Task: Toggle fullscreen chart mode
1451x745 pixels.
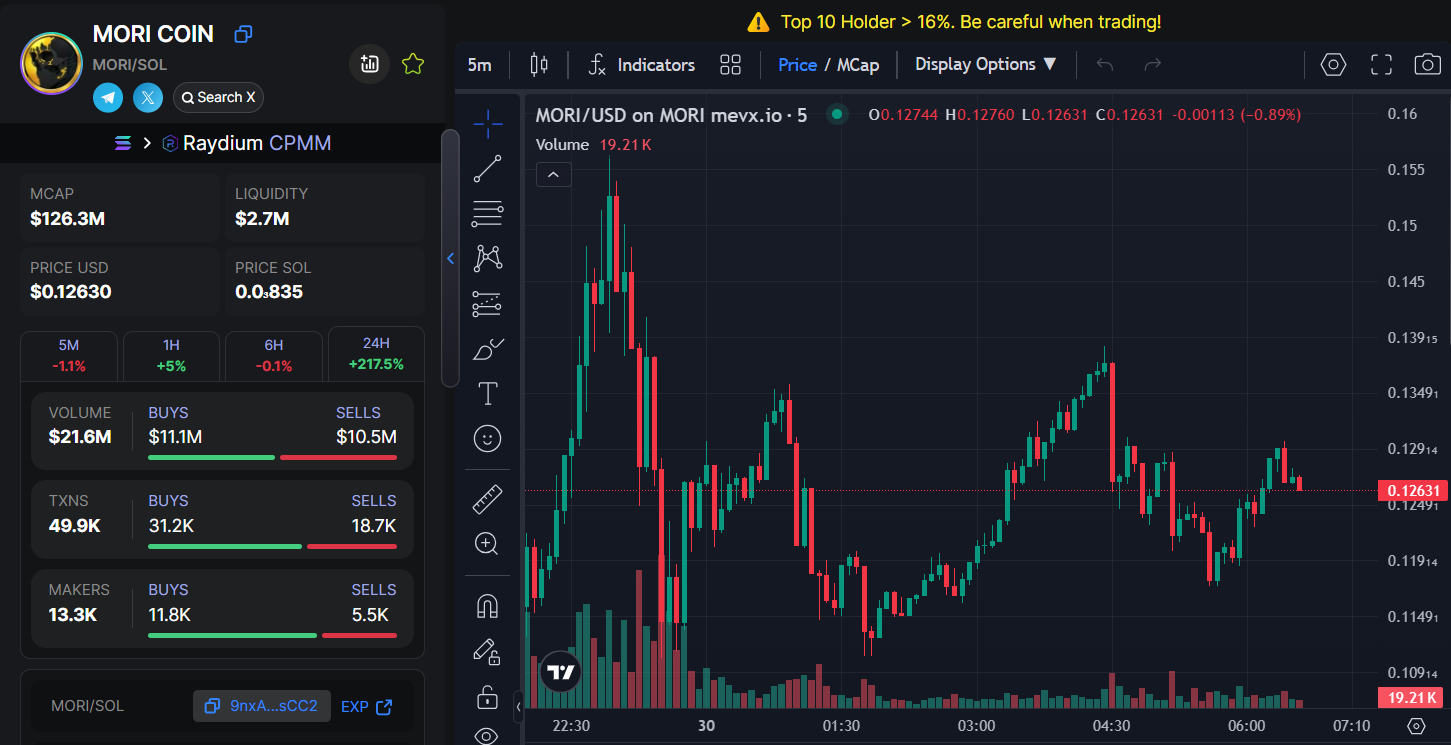Action: (x=1381, y=65)
